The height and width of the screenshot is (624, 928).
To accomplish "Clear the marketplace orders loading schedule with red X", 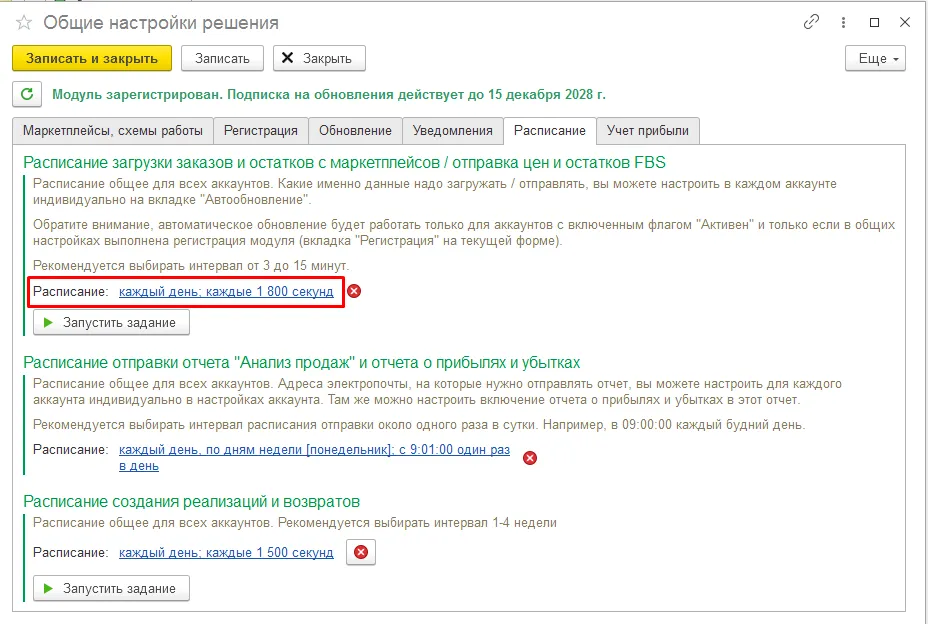I will click(x=353, y=292).
